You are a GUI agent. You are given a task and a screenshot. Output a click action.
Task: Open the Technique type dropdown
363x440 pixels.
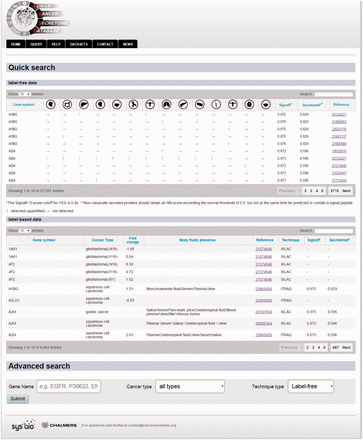pos(311,386)
